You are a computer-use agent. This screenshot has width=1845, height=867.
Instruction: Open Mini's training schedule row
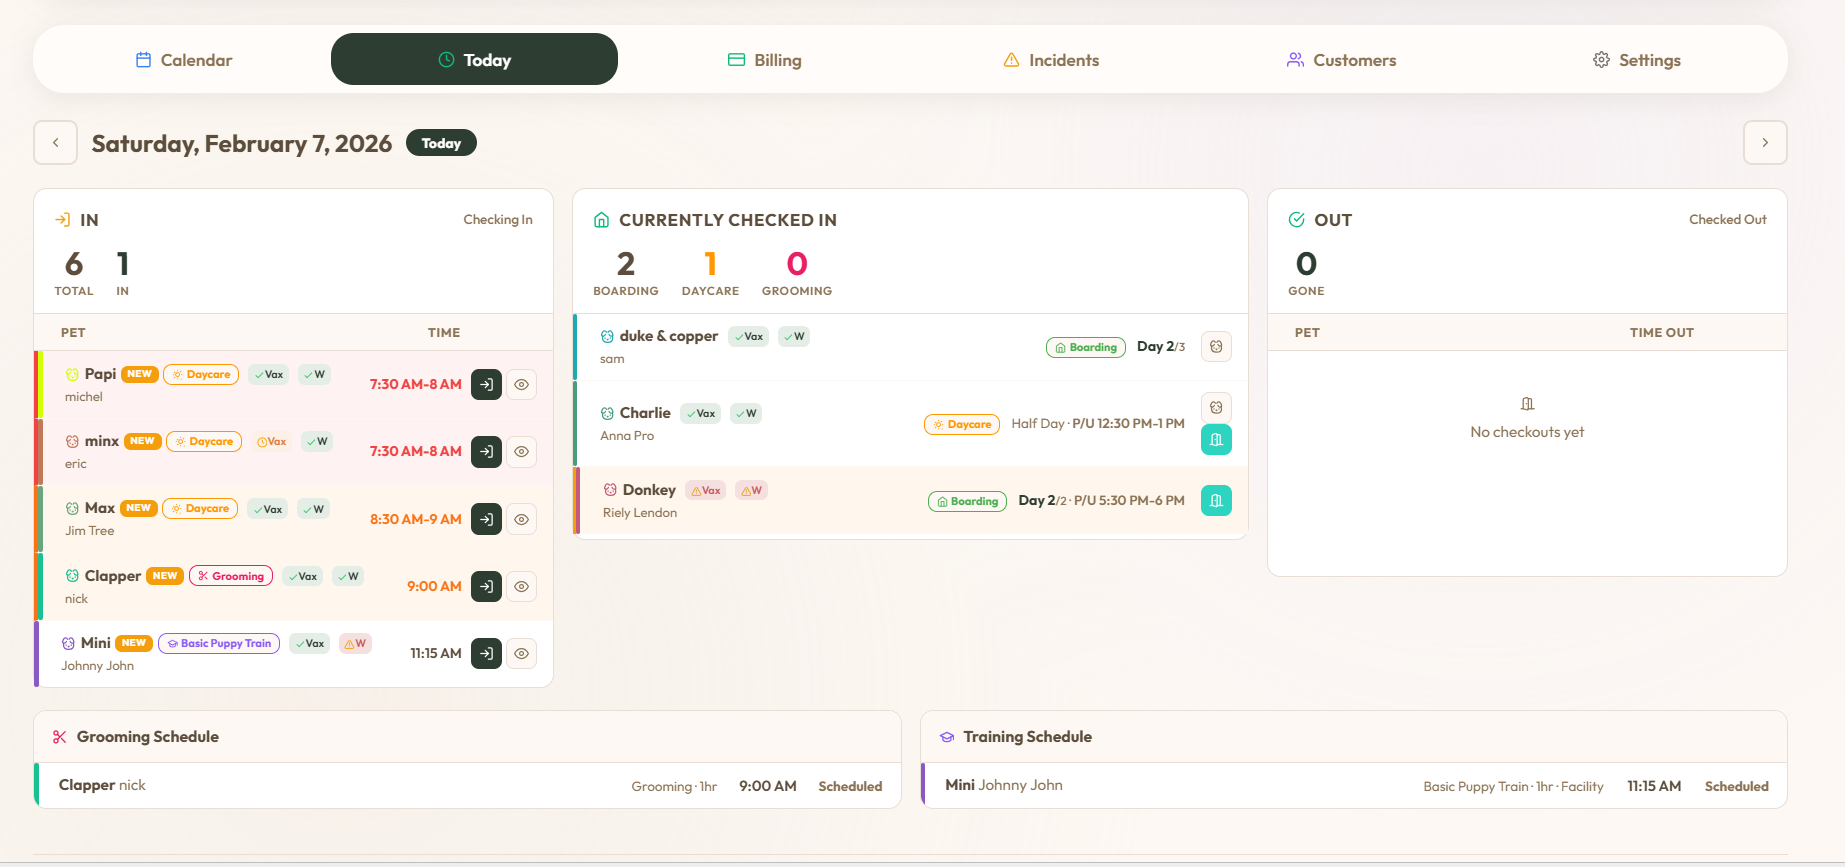coord(1354,785)
